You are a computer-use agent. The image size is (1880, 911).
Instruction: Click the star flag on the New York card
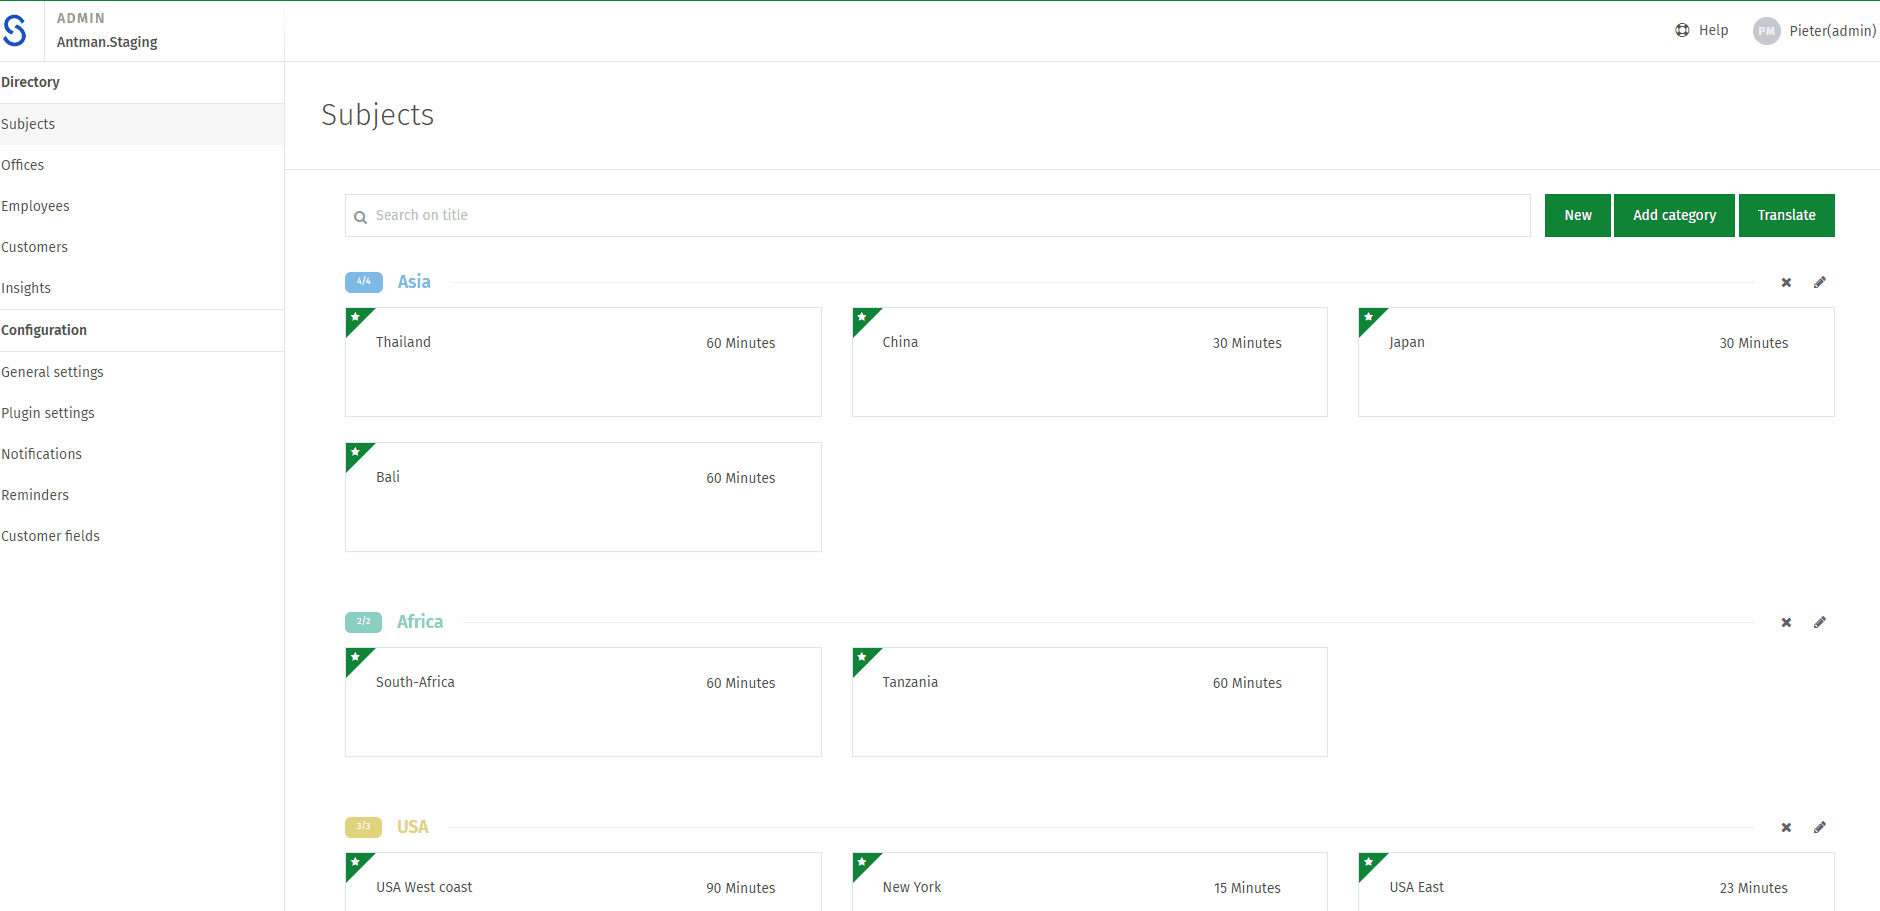point(863,863)
